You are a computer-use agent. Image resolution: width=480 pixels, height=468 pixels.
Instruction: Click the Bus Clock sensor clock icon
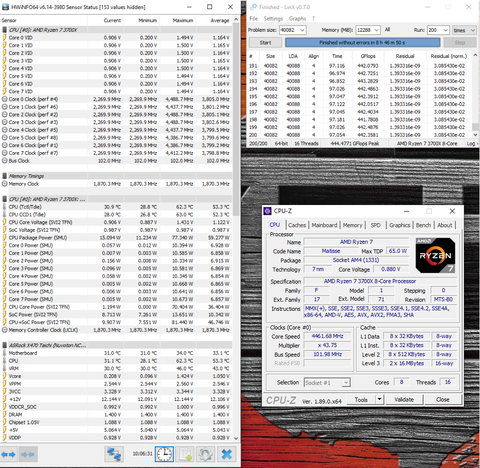pyautogui.click(x=4, y=161)
